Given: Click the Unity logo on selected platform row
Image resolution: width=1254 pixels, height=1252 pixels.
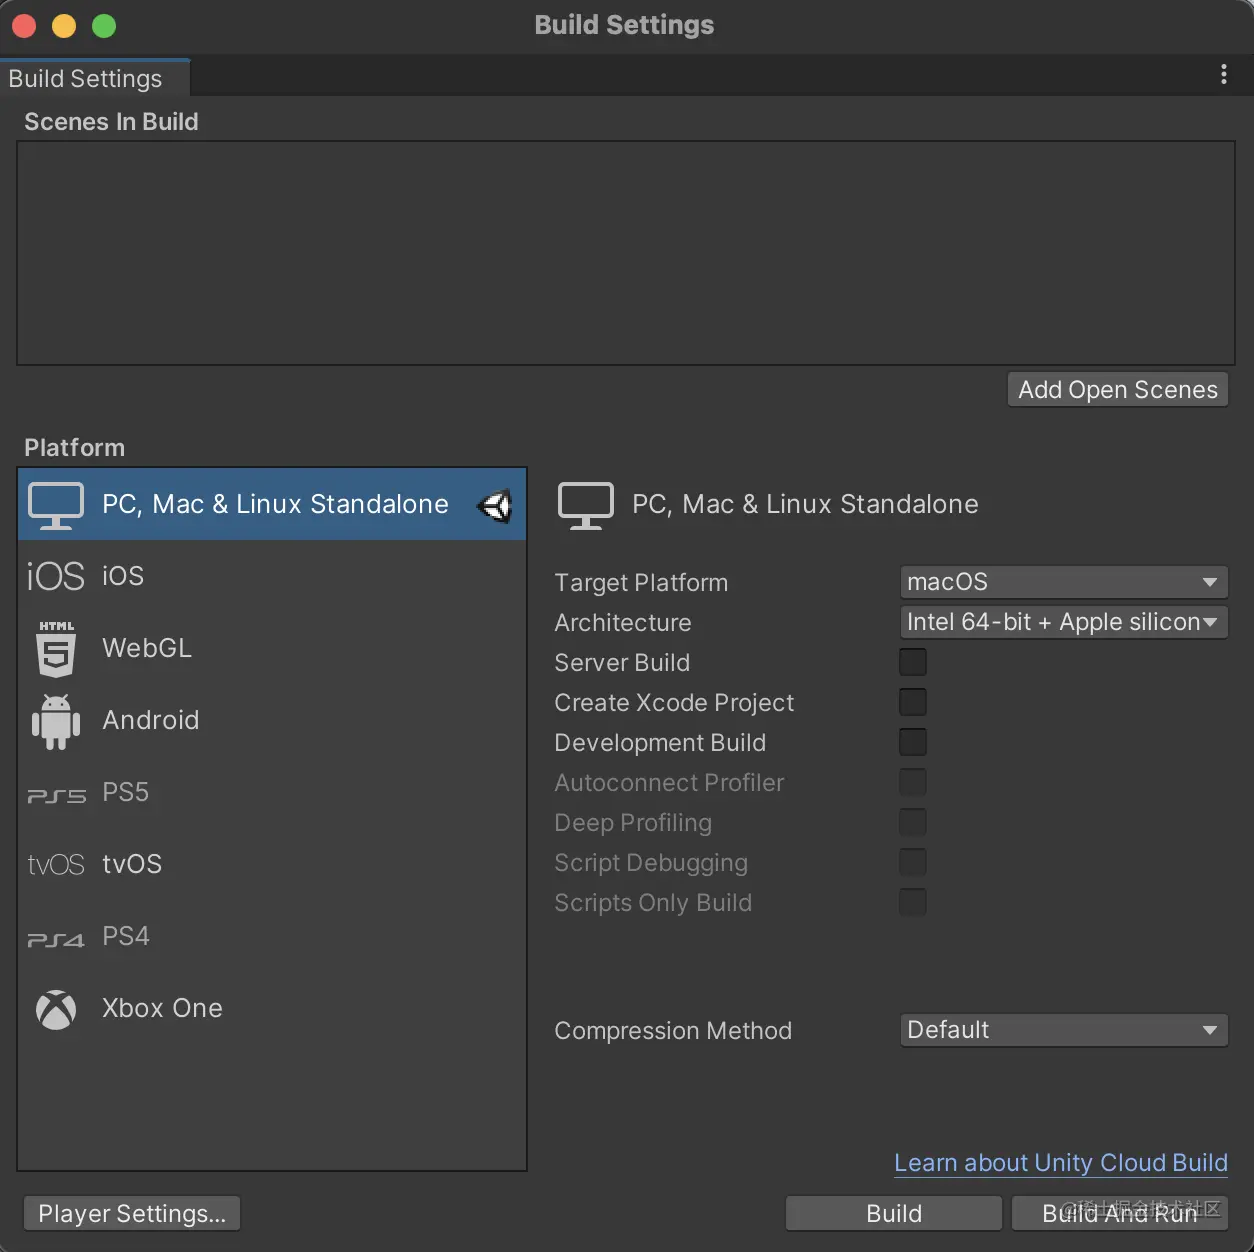Looking at the screenshot, I should point(495,506).
